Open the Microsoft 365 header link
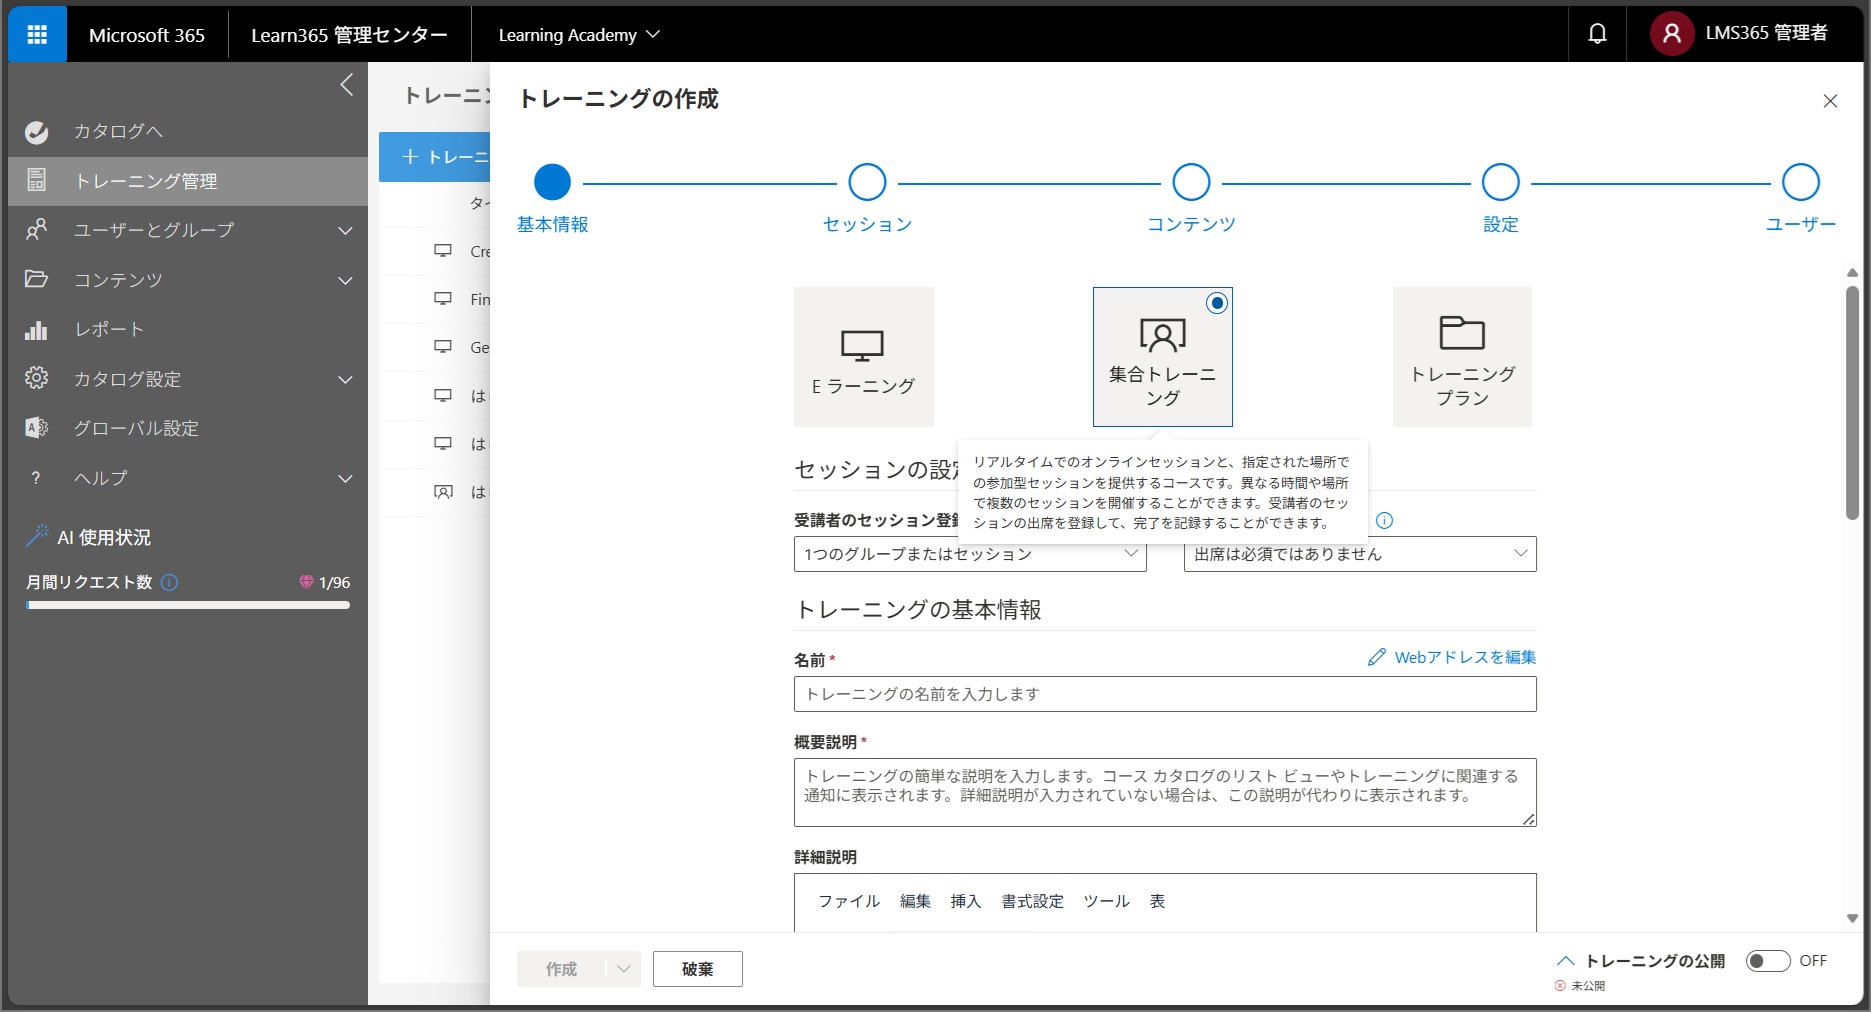Viewport: 1871px width, 1012px height. point(147,35)
